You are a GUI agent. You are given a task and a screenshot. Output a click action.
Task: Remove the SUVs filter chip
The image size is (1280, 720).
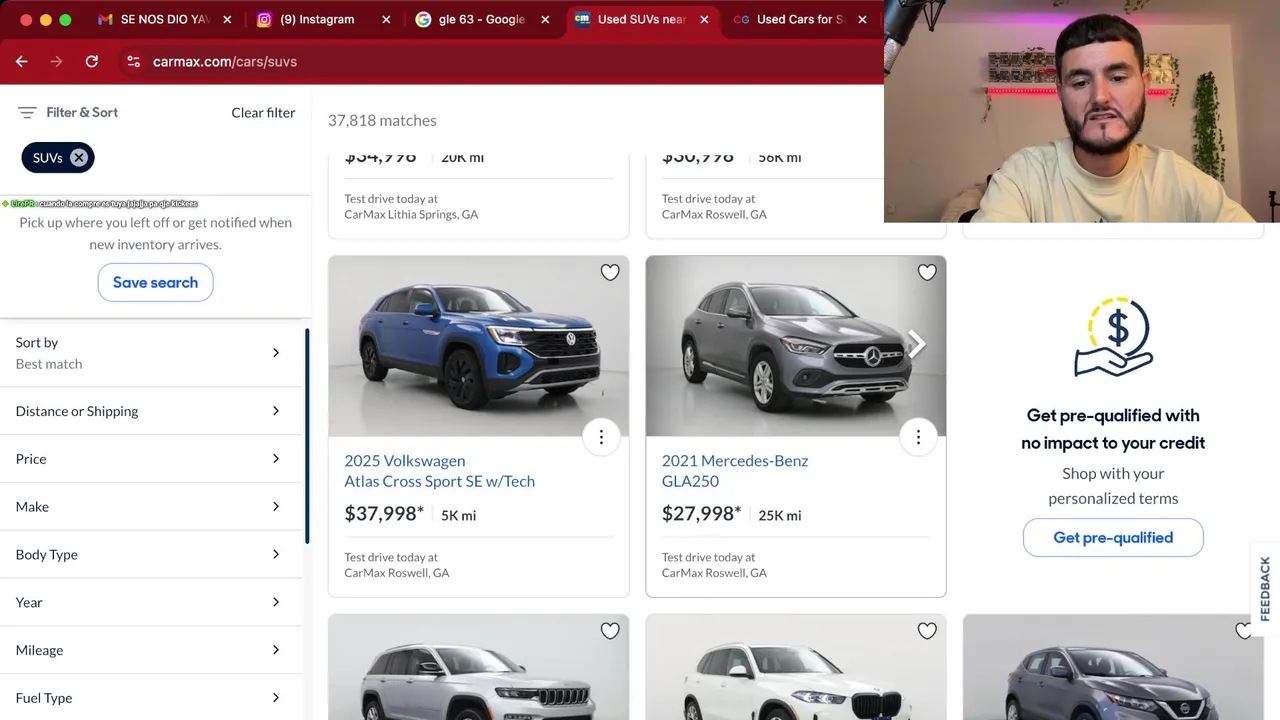point(79,157)
